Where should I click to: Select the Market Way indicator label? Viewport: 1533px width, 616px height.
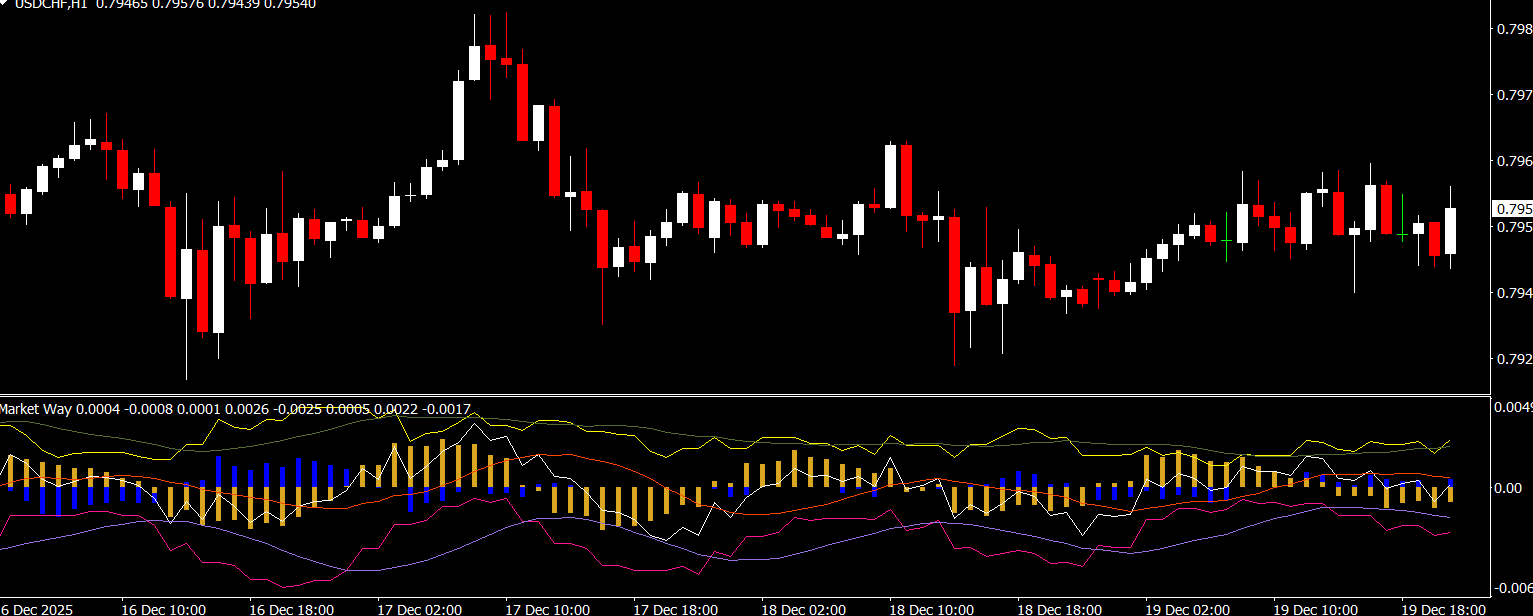(x=36, y=409)
